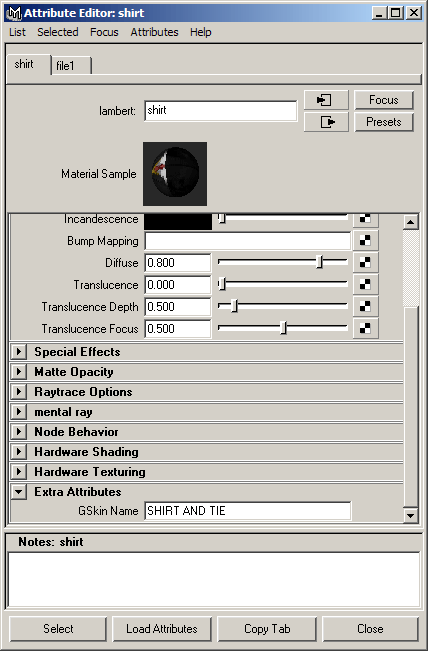The height and width of the screenshot is (651, 428).
Task: Expand the Raytrace Options section
Action: [x=18, y=392]
